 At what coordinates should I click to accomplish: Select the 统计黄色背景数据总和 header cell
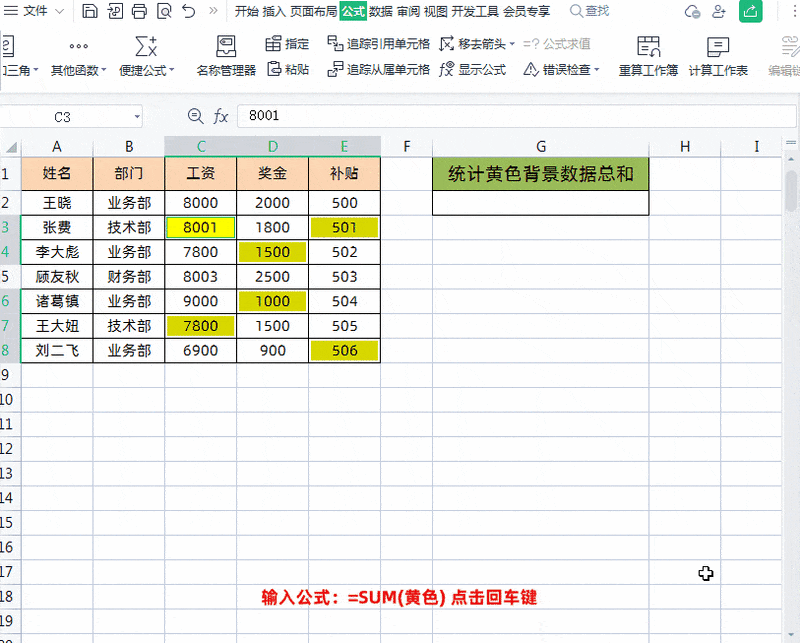[541, 174]
